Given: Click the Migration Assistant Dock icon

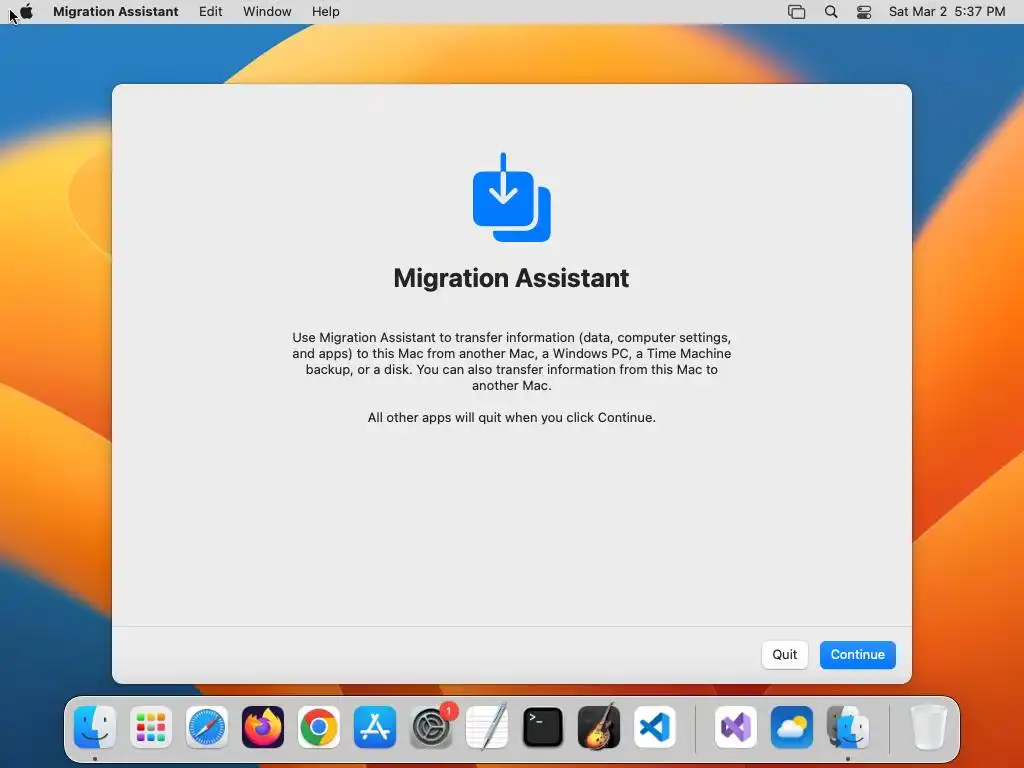Looking at the screenshot, I should tap(848, 727).
